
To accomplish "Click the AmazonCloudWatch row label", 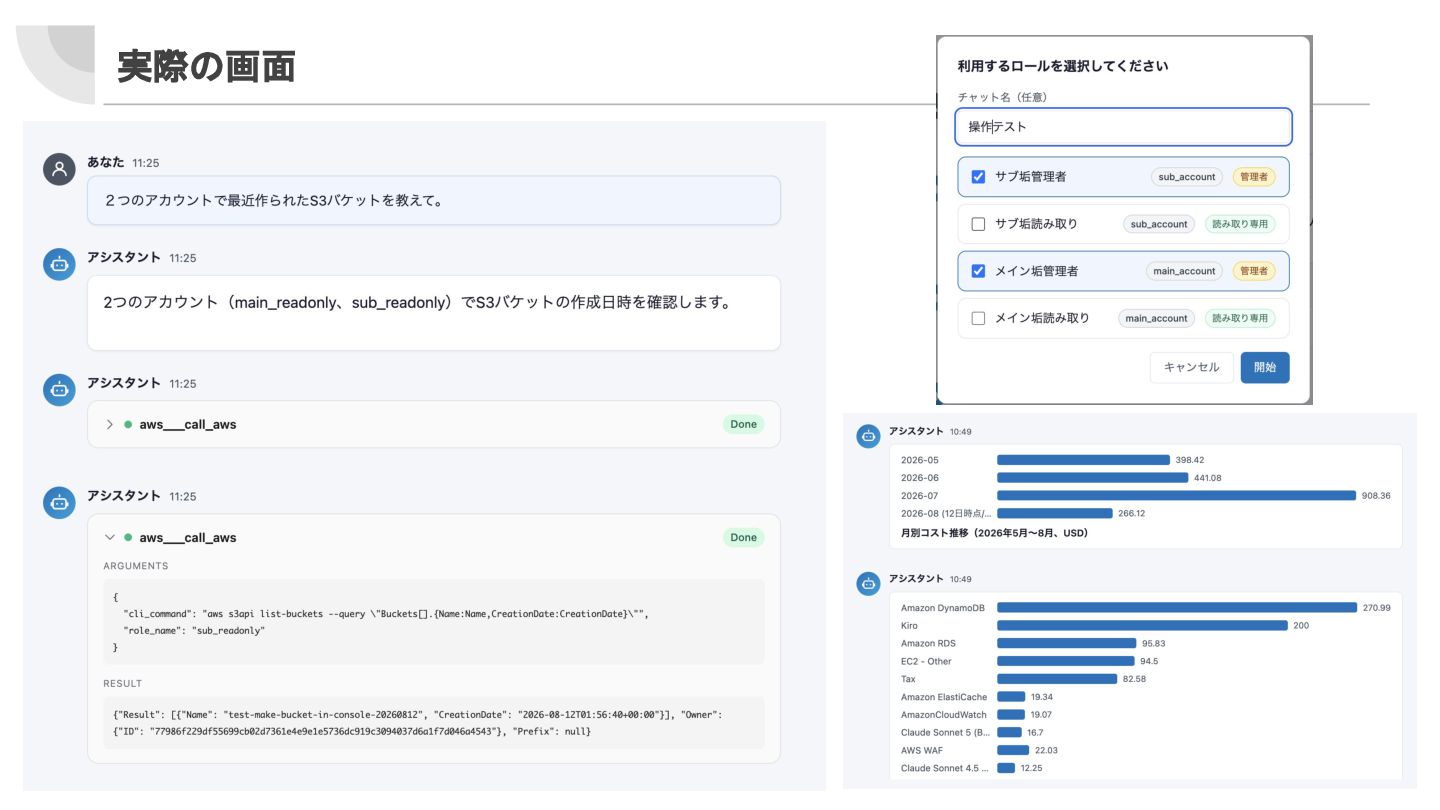I will [x=944, y=715].
